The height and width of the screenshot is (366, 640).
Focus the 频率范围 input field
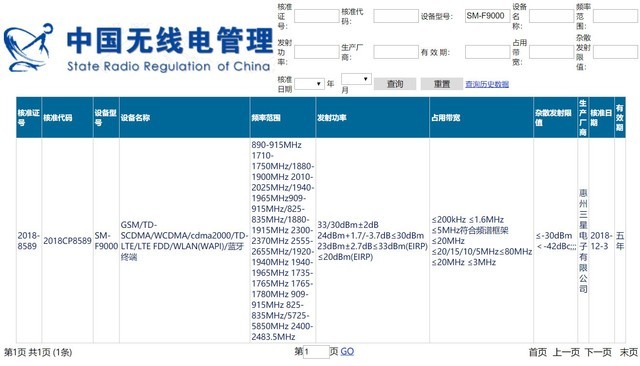point(615,16)
